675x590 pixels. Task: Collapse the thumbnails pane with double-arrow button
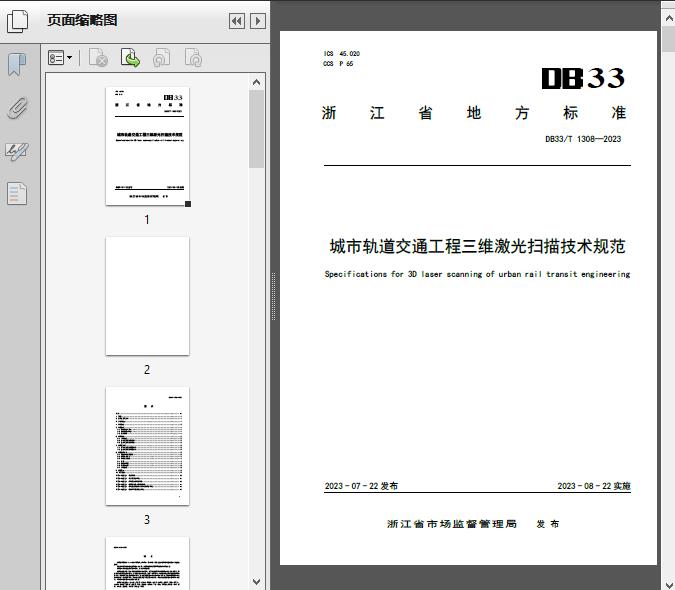point(237,21)
